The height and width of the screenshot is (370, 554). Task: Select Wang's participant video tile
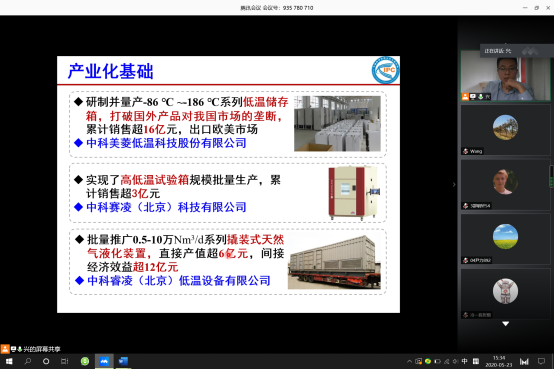coord(506,130)
